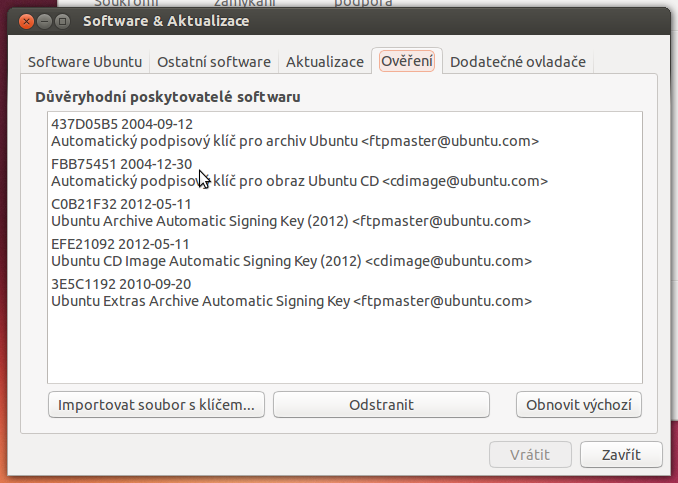Open the Ostatní software tab
The width and height of the screenshot is (678, 483).
[214, 62]
